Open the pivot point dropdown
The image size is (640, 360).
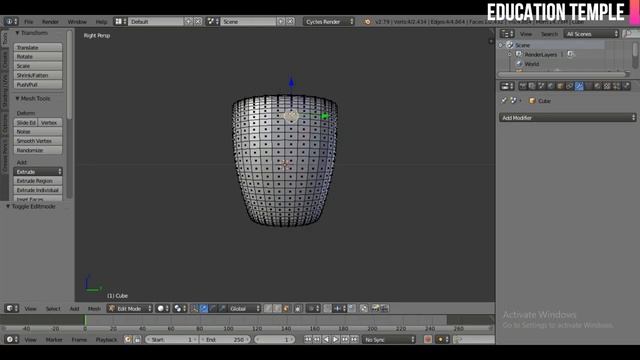pyautogui.click(x=180, y=308)
